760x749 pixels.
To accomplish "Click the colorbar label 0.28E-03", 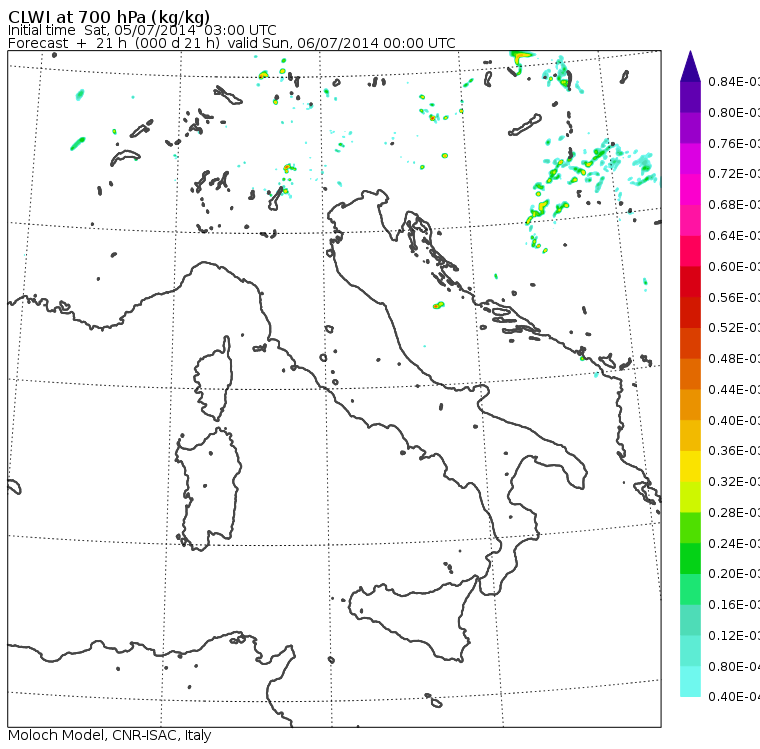I will (x=734, y=512).
